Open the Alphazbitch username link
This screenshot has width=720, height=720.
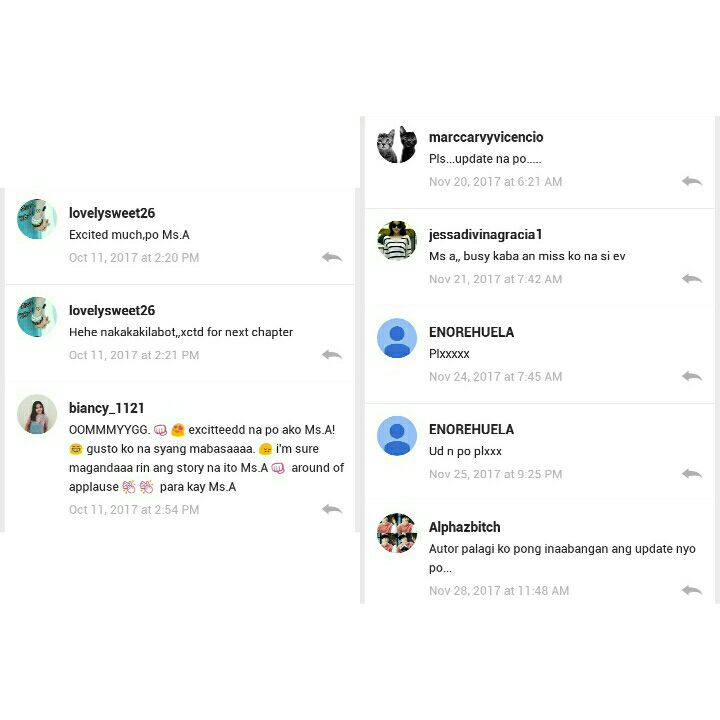click(x=464, y=527)
